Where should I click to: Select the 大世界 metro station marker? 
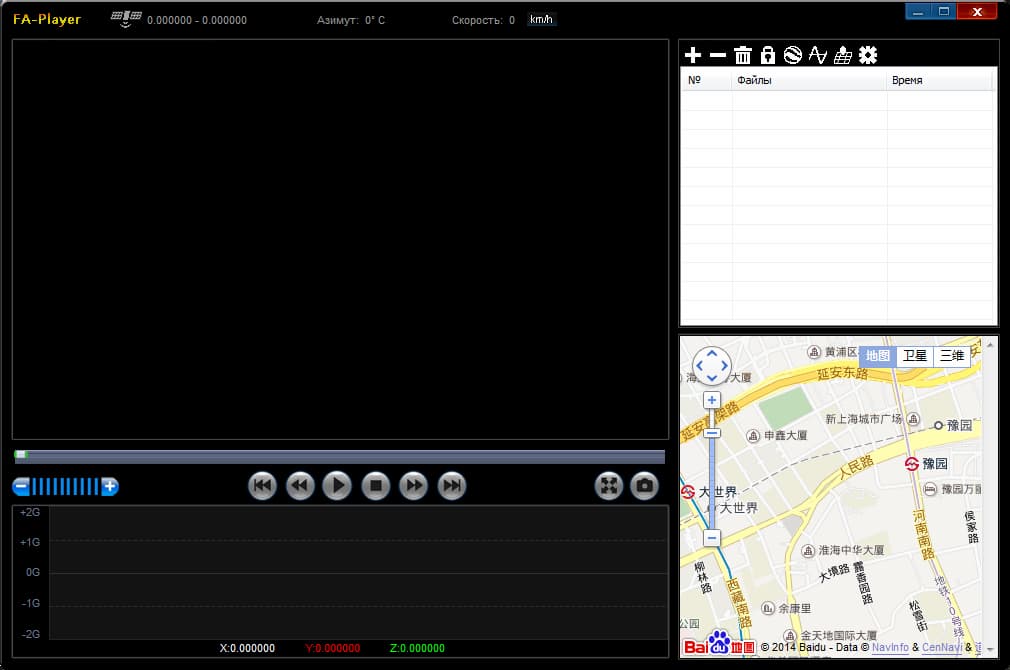(688, 492)
